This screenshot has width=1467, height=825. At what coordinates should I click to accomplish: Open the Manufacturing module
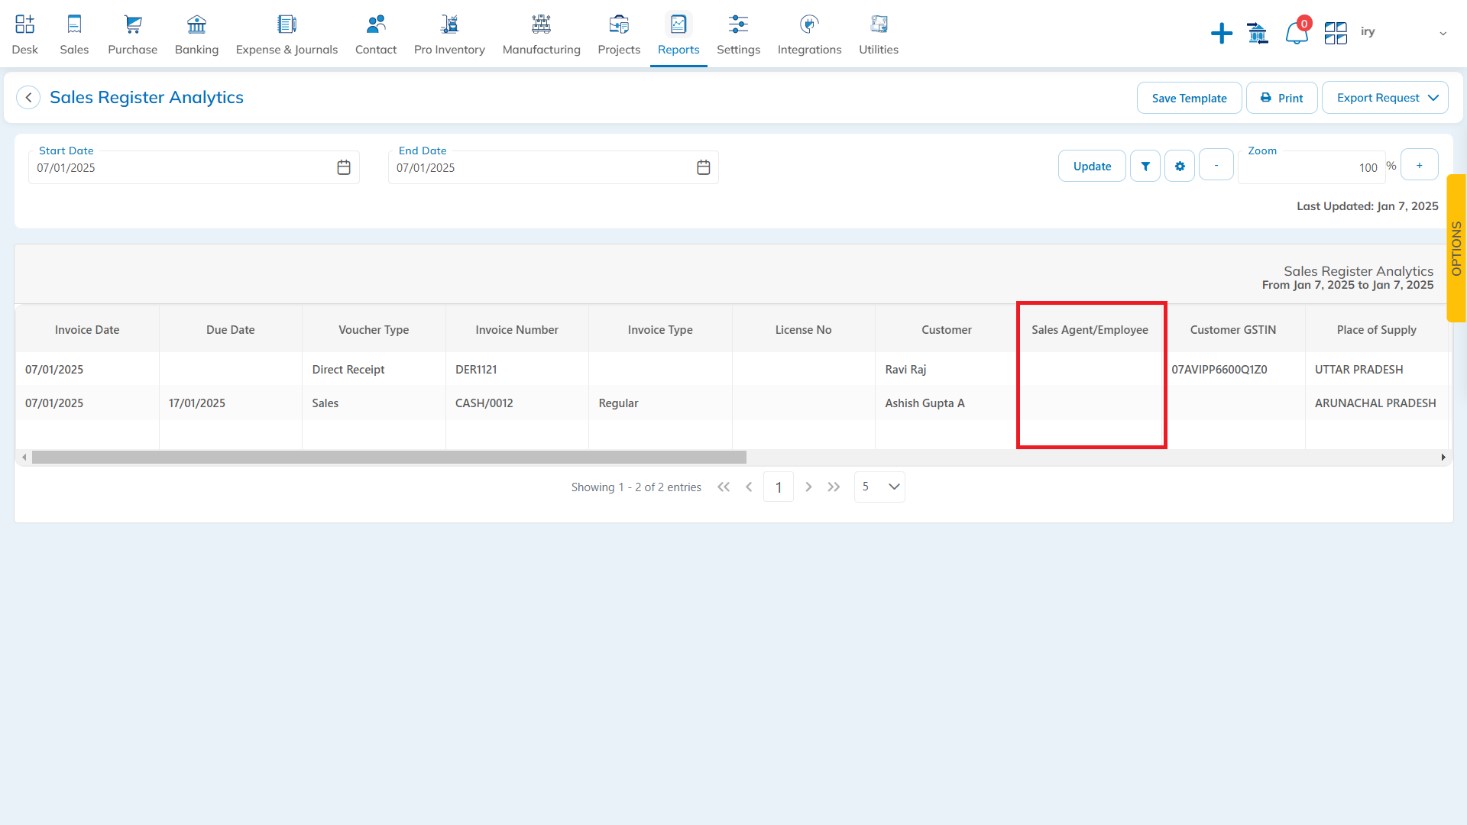[x=541, y=34]
